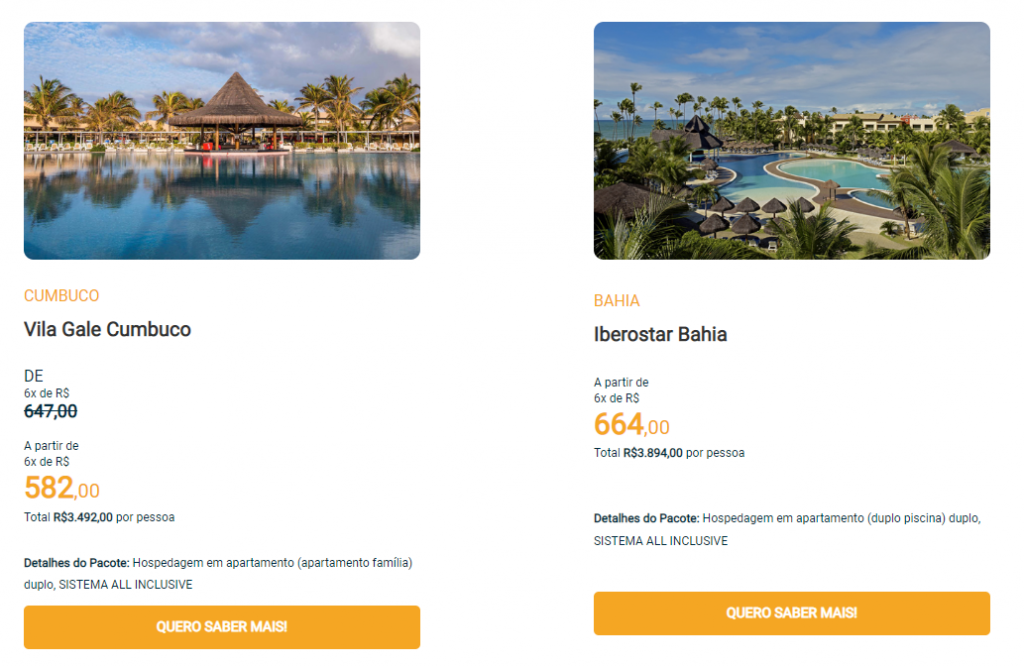The image size is (1024, 666).
Task: Click 'A partir de' above the 664,00 price
Action: click(621, 382)
